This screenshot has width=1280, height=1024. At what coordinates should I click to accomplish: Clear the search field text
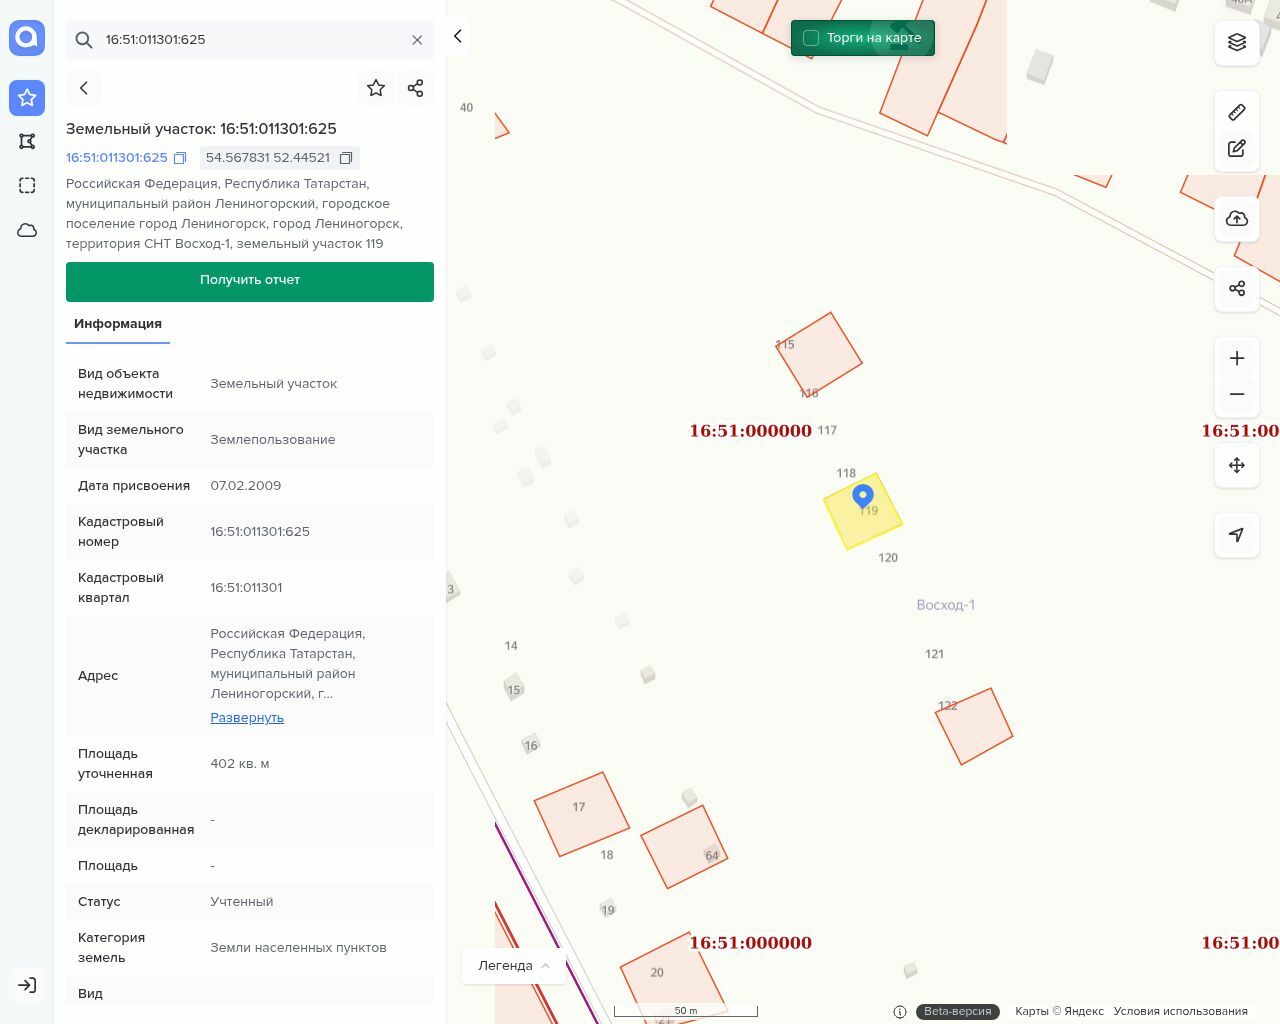coord(417,40)
